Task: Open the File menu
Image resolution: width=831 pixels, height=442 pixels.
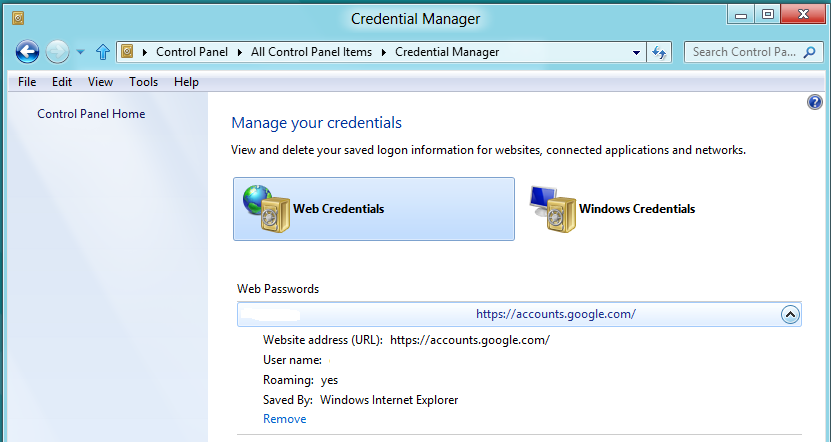Action: (27, 82)
